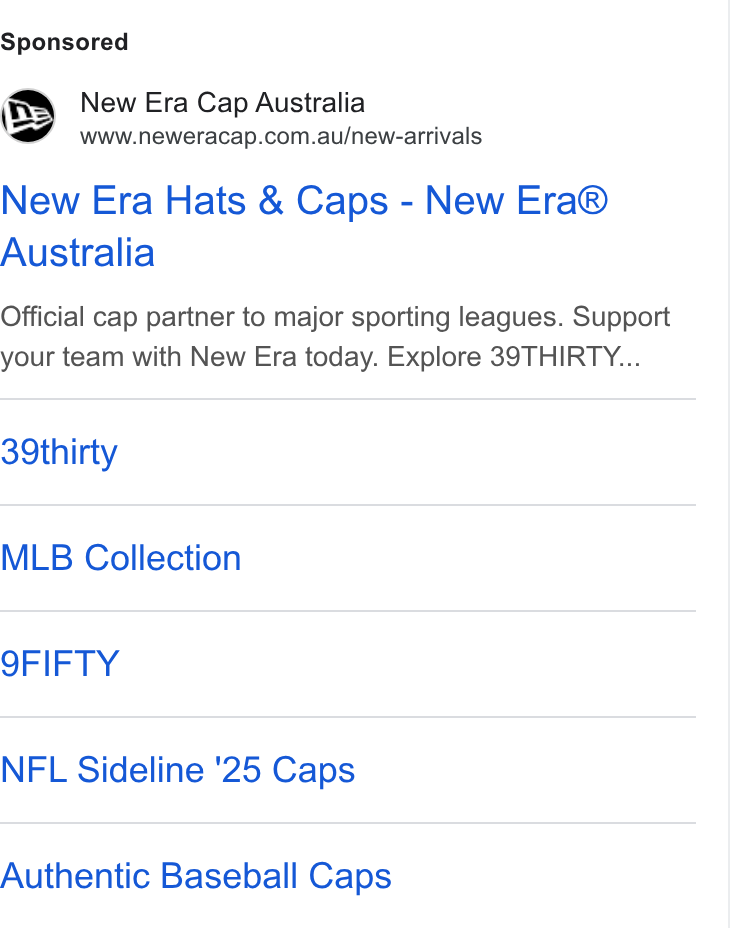Image resolution: width=730 pixels, height=928 pixels.
Task: Click the word Australia in headline's second line
Action: pyautogui.click(x=77, y=253)
